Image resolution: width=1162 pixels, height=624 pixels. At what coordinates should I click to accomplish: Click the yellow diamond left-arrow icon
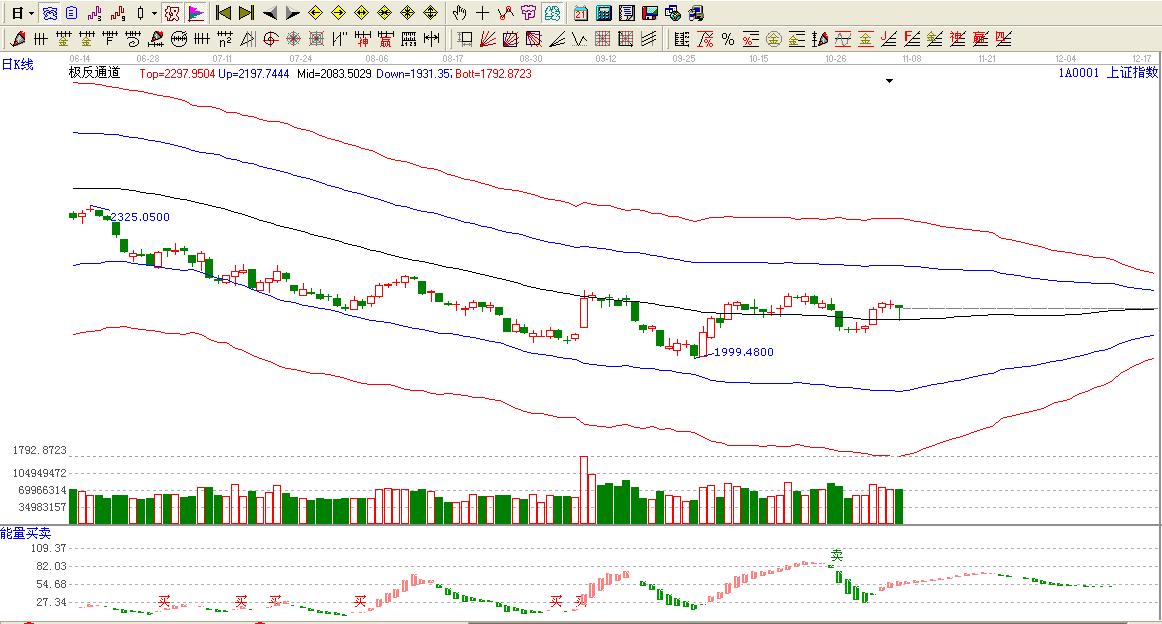tap(315, 13)
